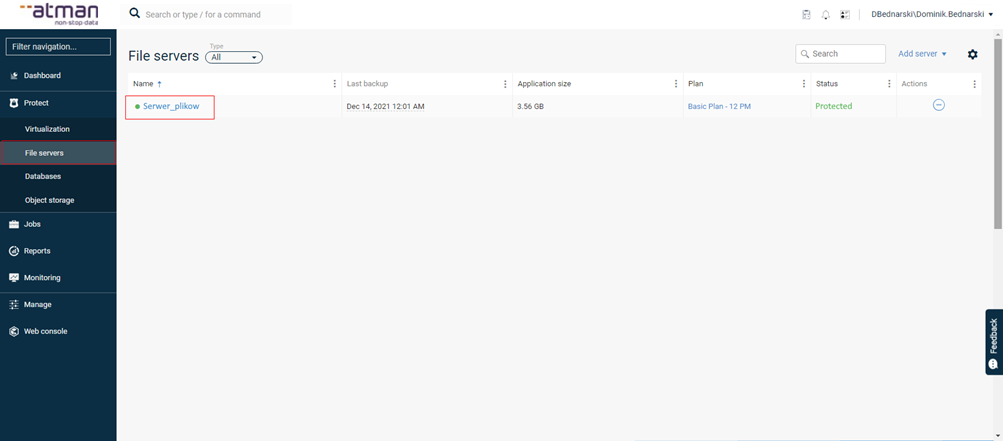1003x441 pixels.
Task: Open the notifications bell icon
Action: coord(826,15)
